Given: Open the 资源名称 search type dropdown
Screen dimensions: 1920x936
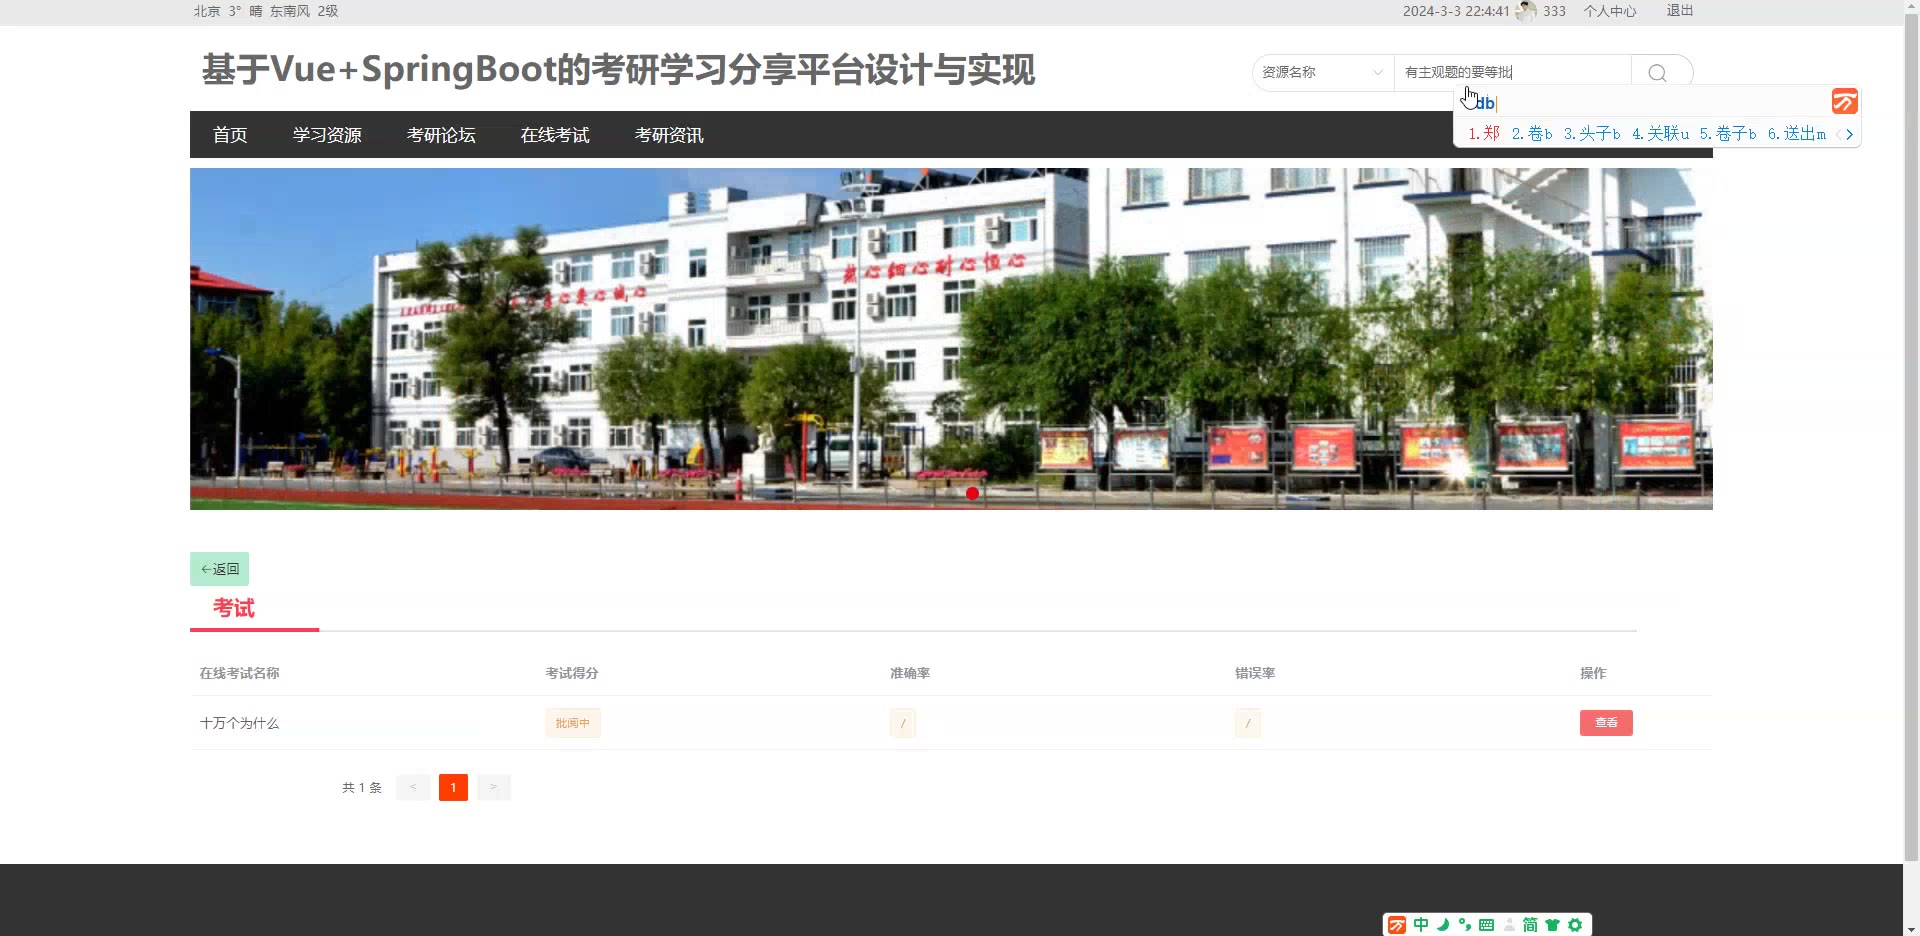Looking at the screenshot, I should tap(1323, 72).
